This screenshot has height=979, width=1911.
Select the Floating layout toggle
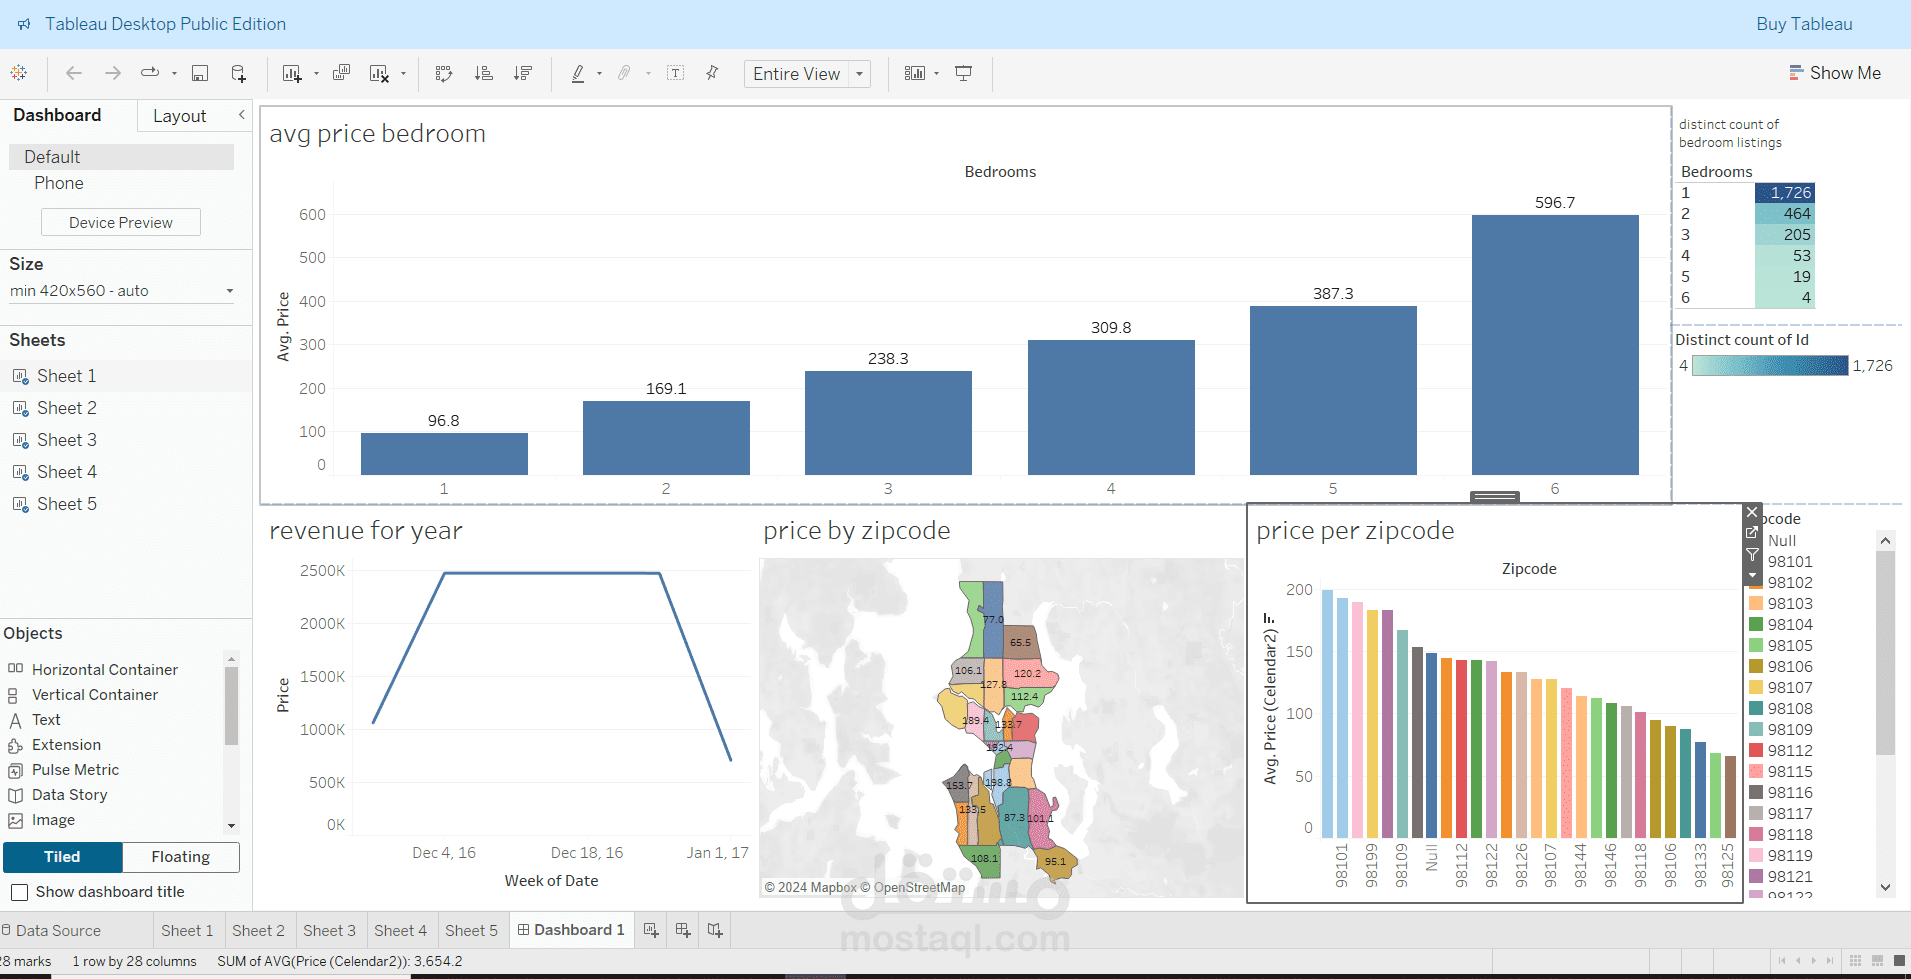181,857
